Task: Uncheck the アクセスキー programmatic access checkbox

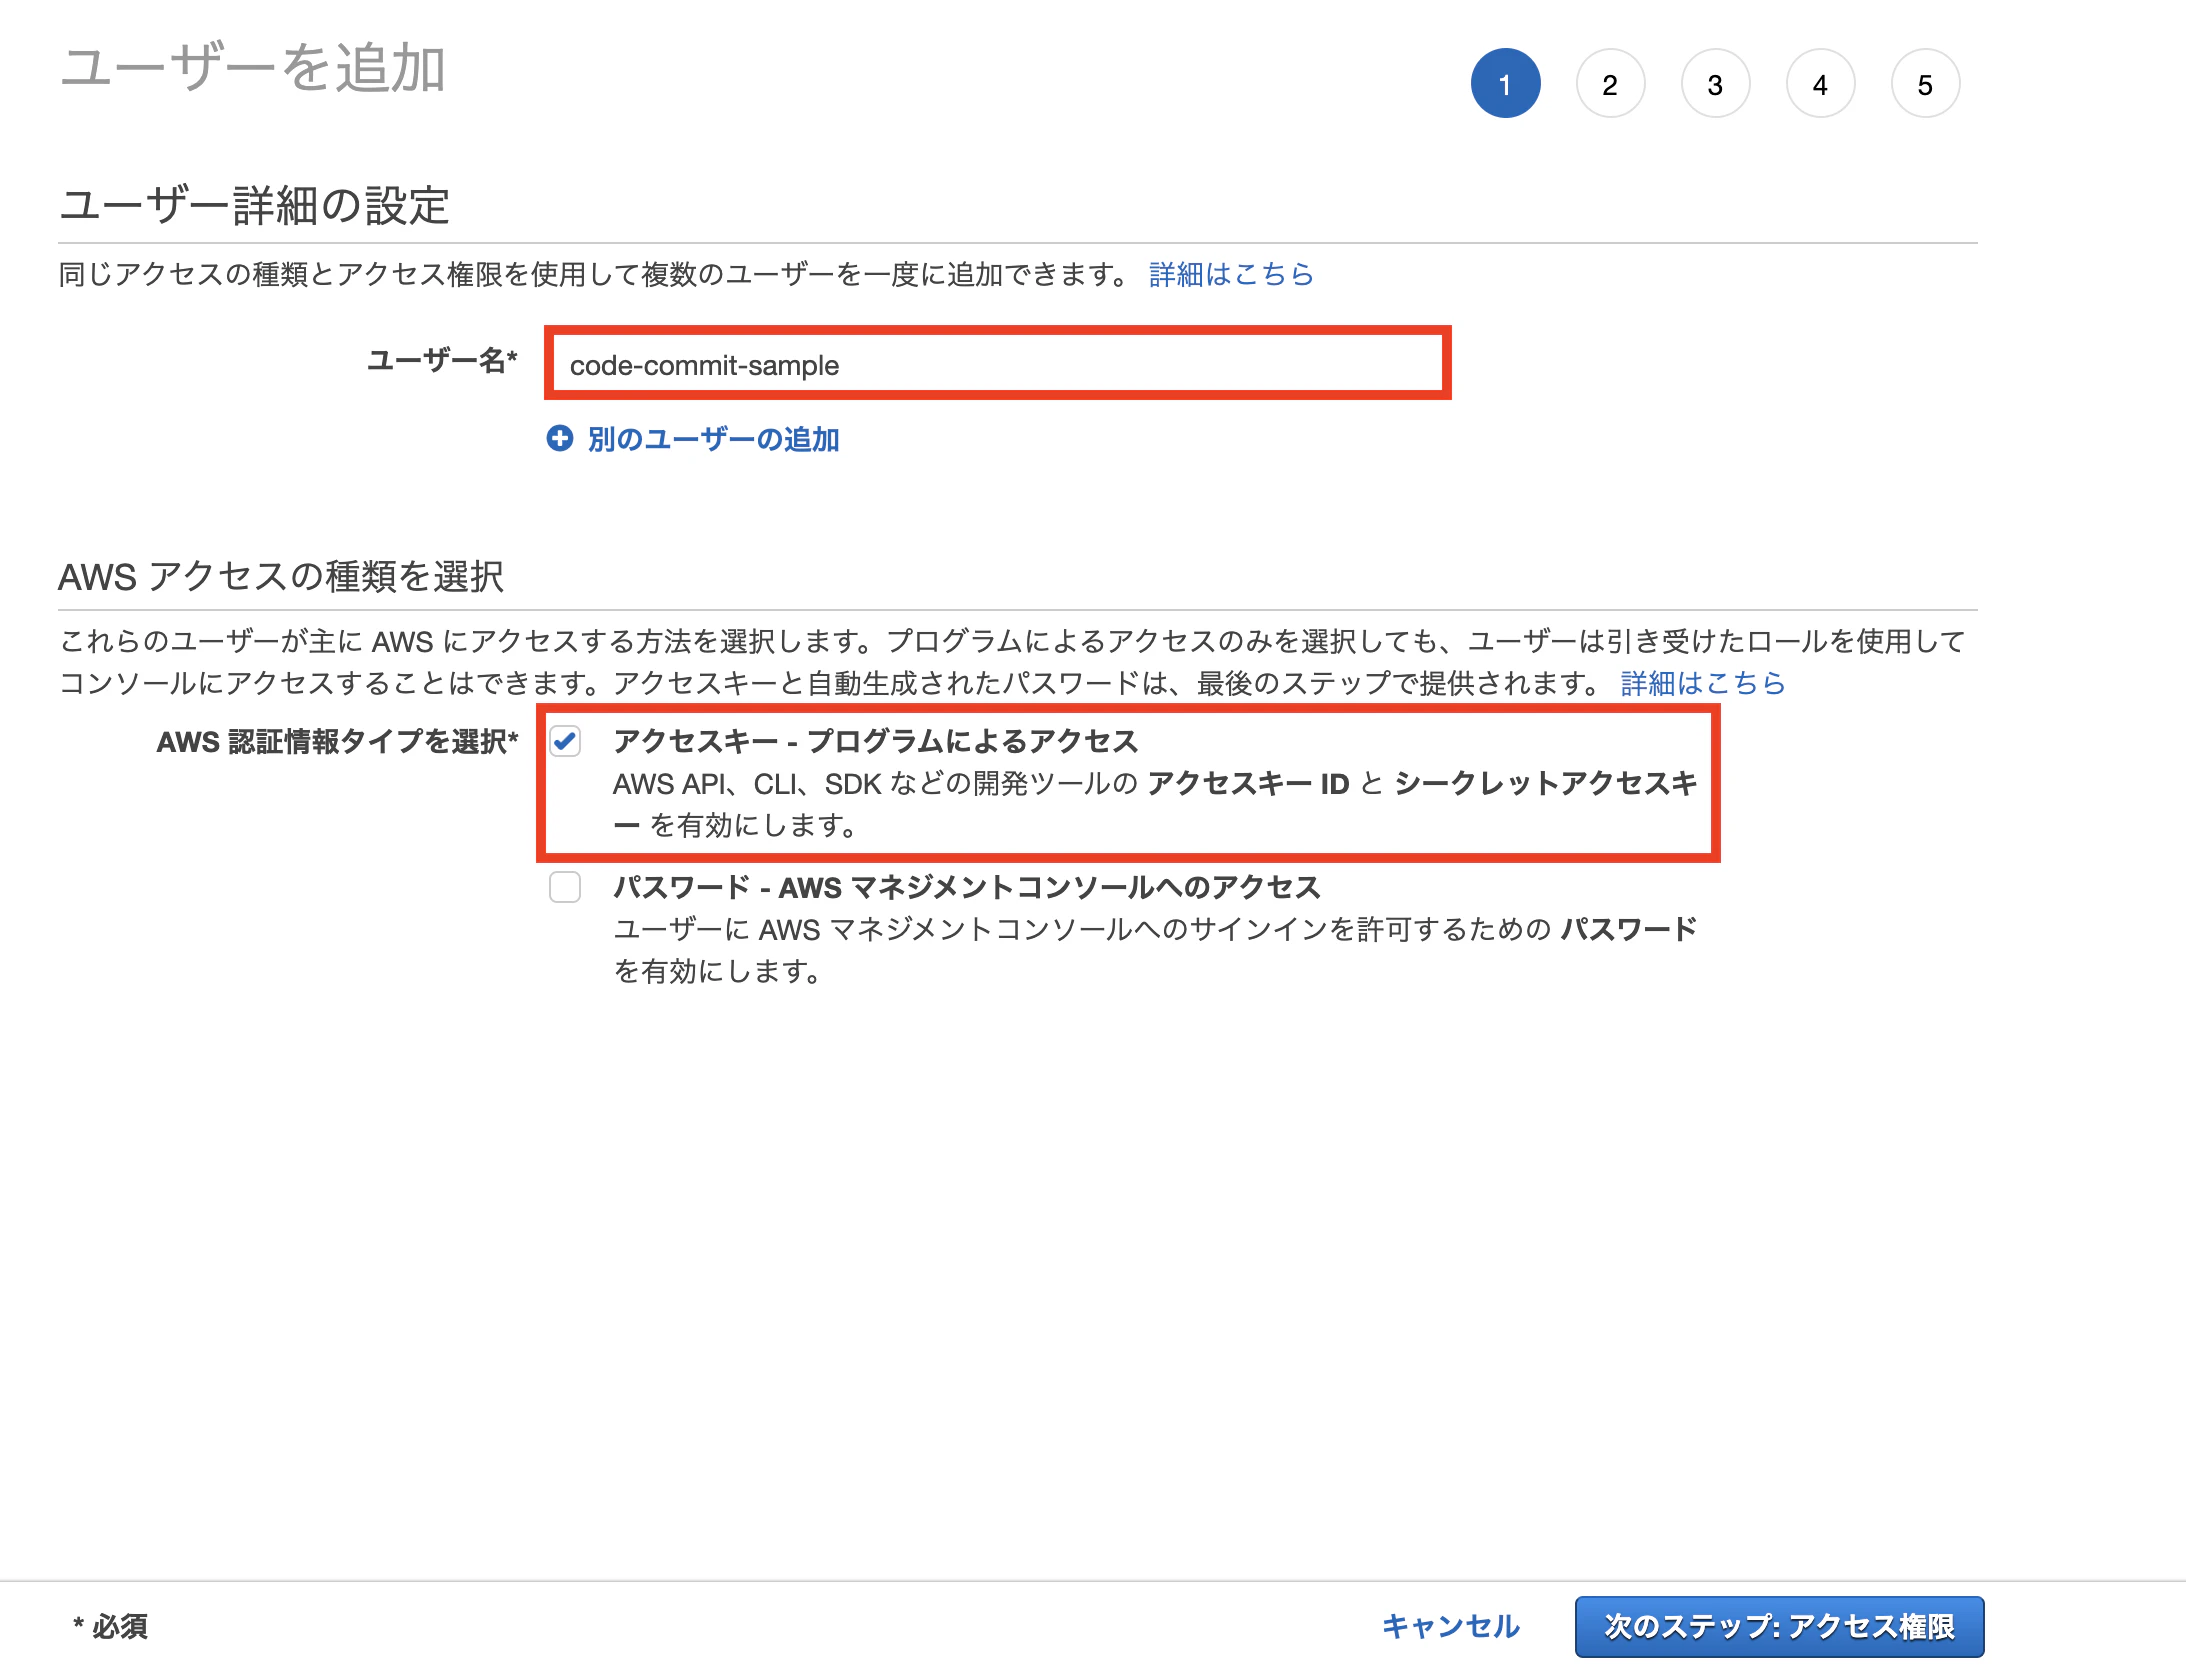Action: (565, 741)
